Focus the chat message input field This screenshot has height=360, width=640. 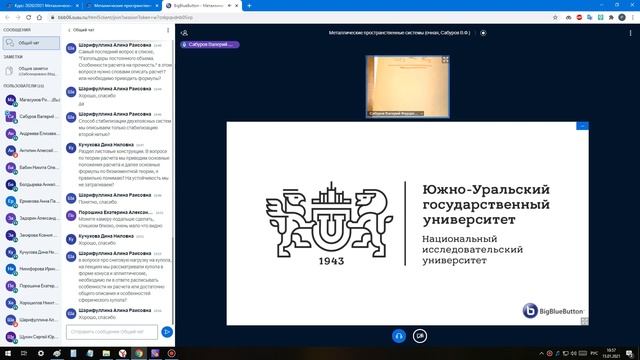pos(112,332)
